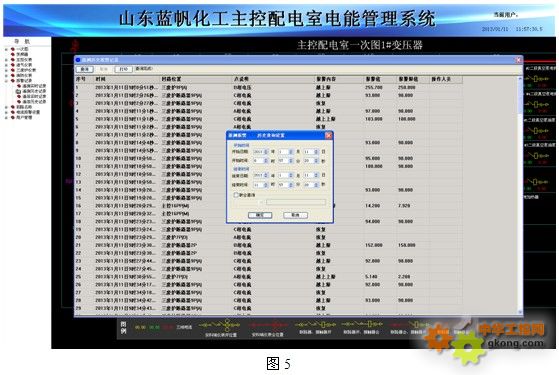Collapse the expanded 报警记录 tree node
This screenshot has height=375, width=559.
[6, 81]
